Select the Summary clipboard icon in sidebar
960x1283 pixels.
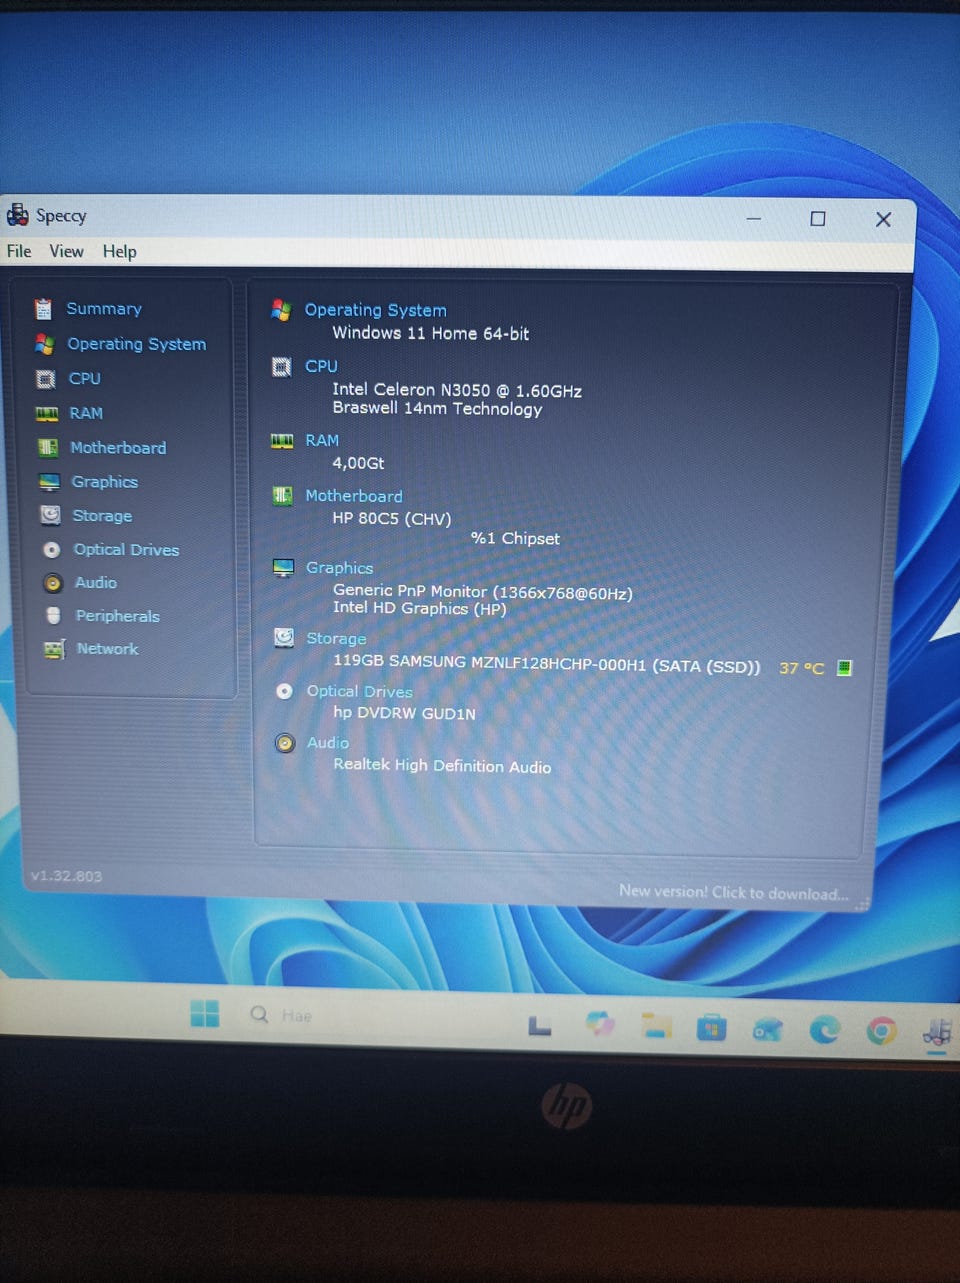pyautogui.click(x=43, y=309)
